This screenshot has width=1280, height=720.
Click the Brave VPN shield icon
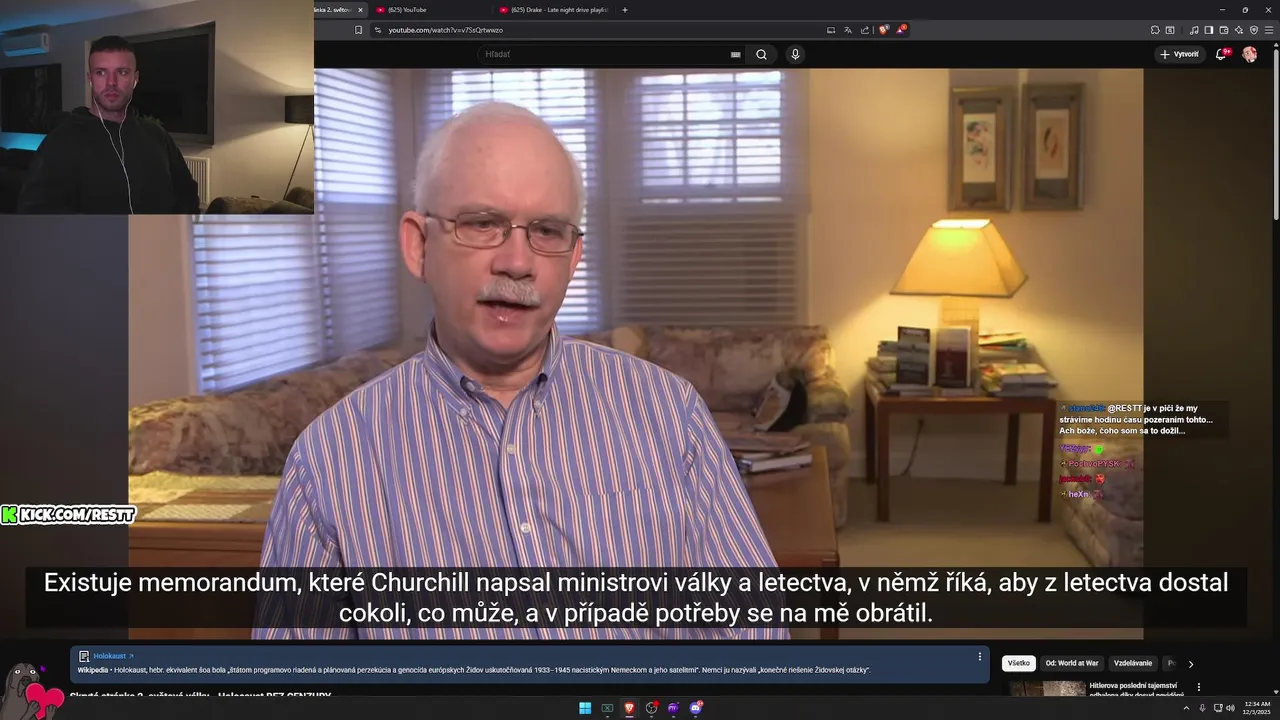pyautogui.click(x=1254, y=30)
